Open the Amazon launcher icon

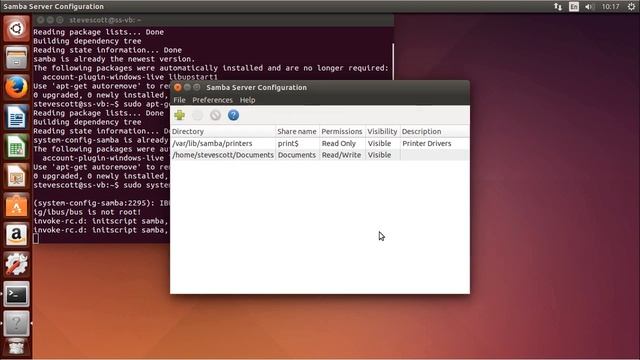tap(16, 235)
